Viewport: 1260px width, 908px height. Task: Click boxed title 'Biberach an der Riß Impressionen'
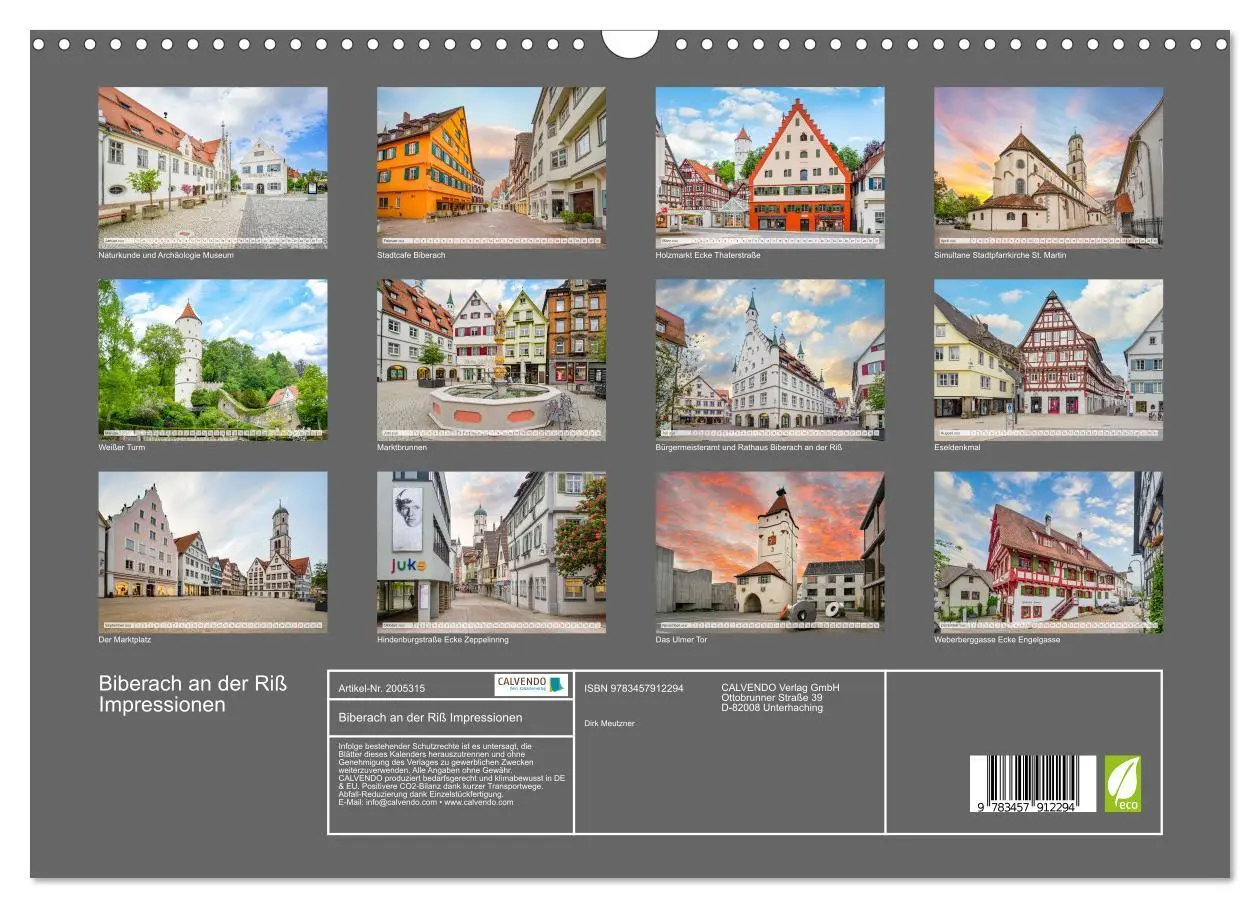pyautogui.click(x=430, y=717)
